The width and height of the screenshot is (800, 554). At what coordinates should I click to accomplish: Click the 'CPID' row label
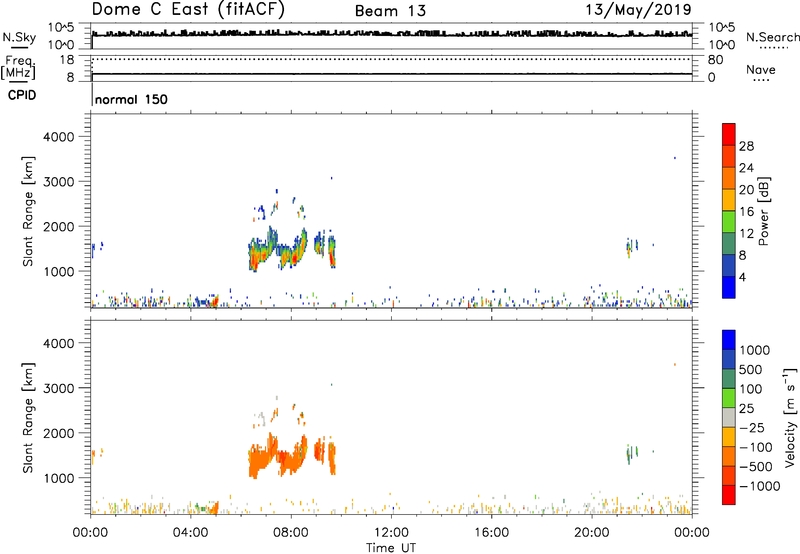(x=22, y=95)
